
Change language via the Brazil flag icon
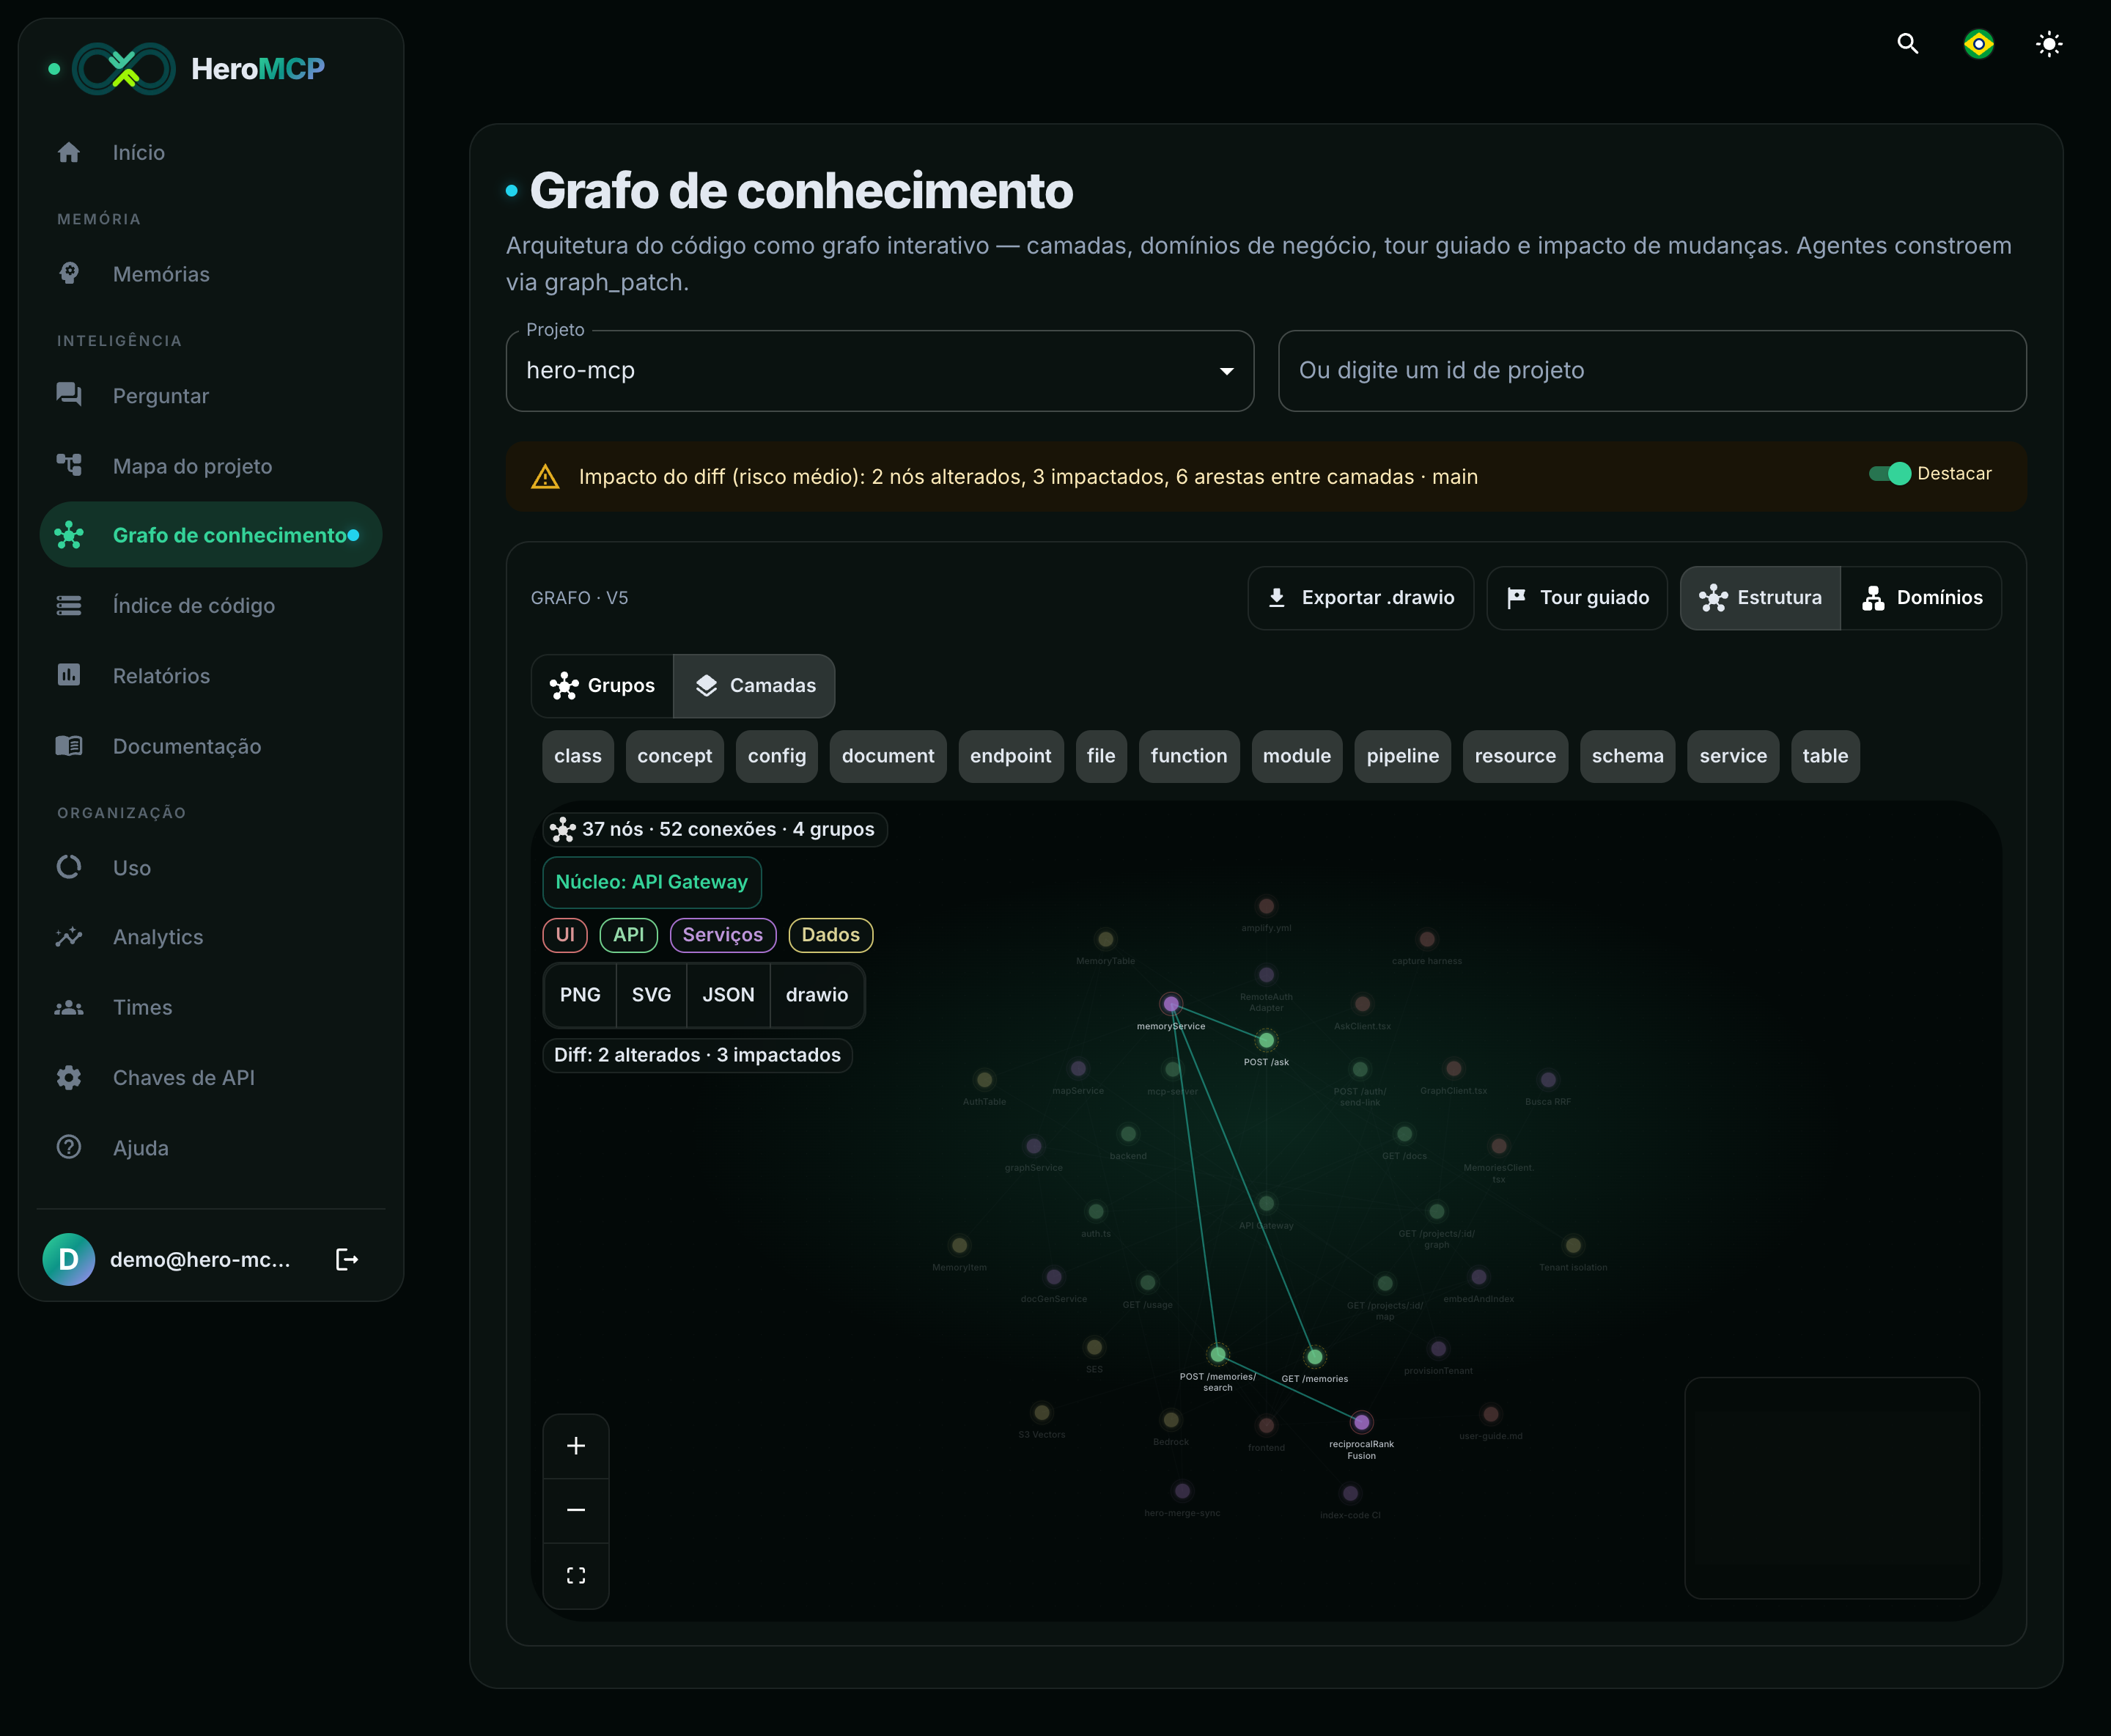click(x=1978, y=44)
